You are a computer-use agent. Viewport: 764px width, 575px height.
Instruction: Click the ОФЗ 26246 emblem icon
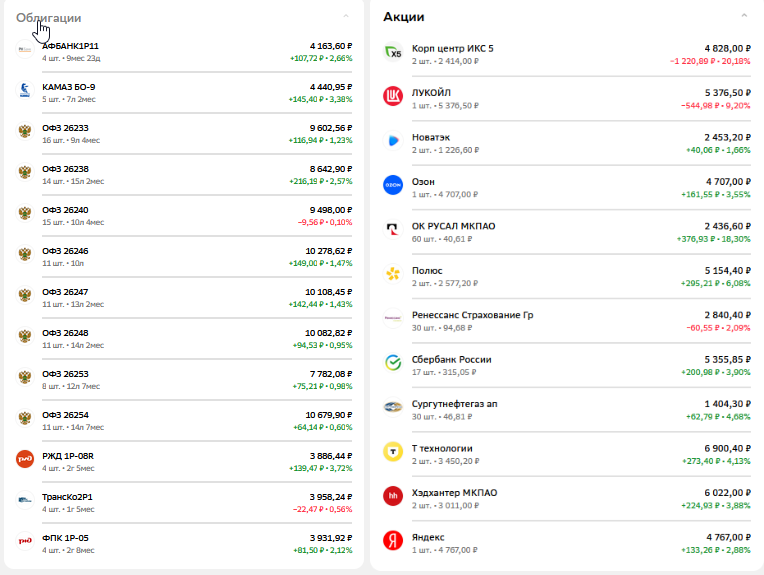[25, 254]
